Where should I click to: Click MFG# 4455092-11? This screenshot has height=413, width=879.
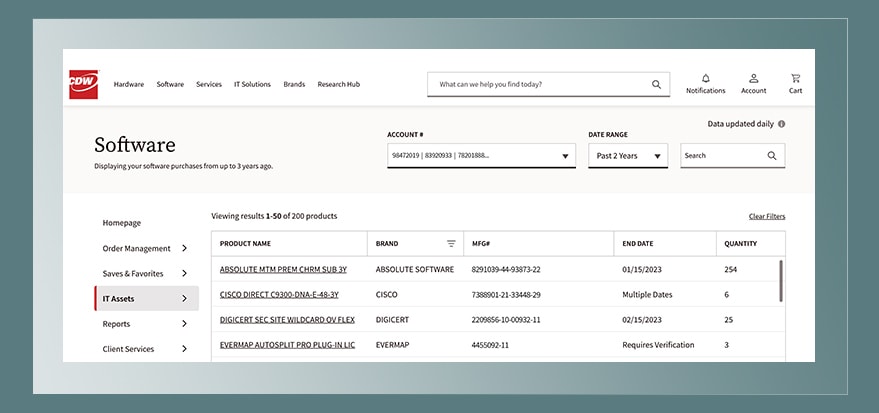pos(490,345)
